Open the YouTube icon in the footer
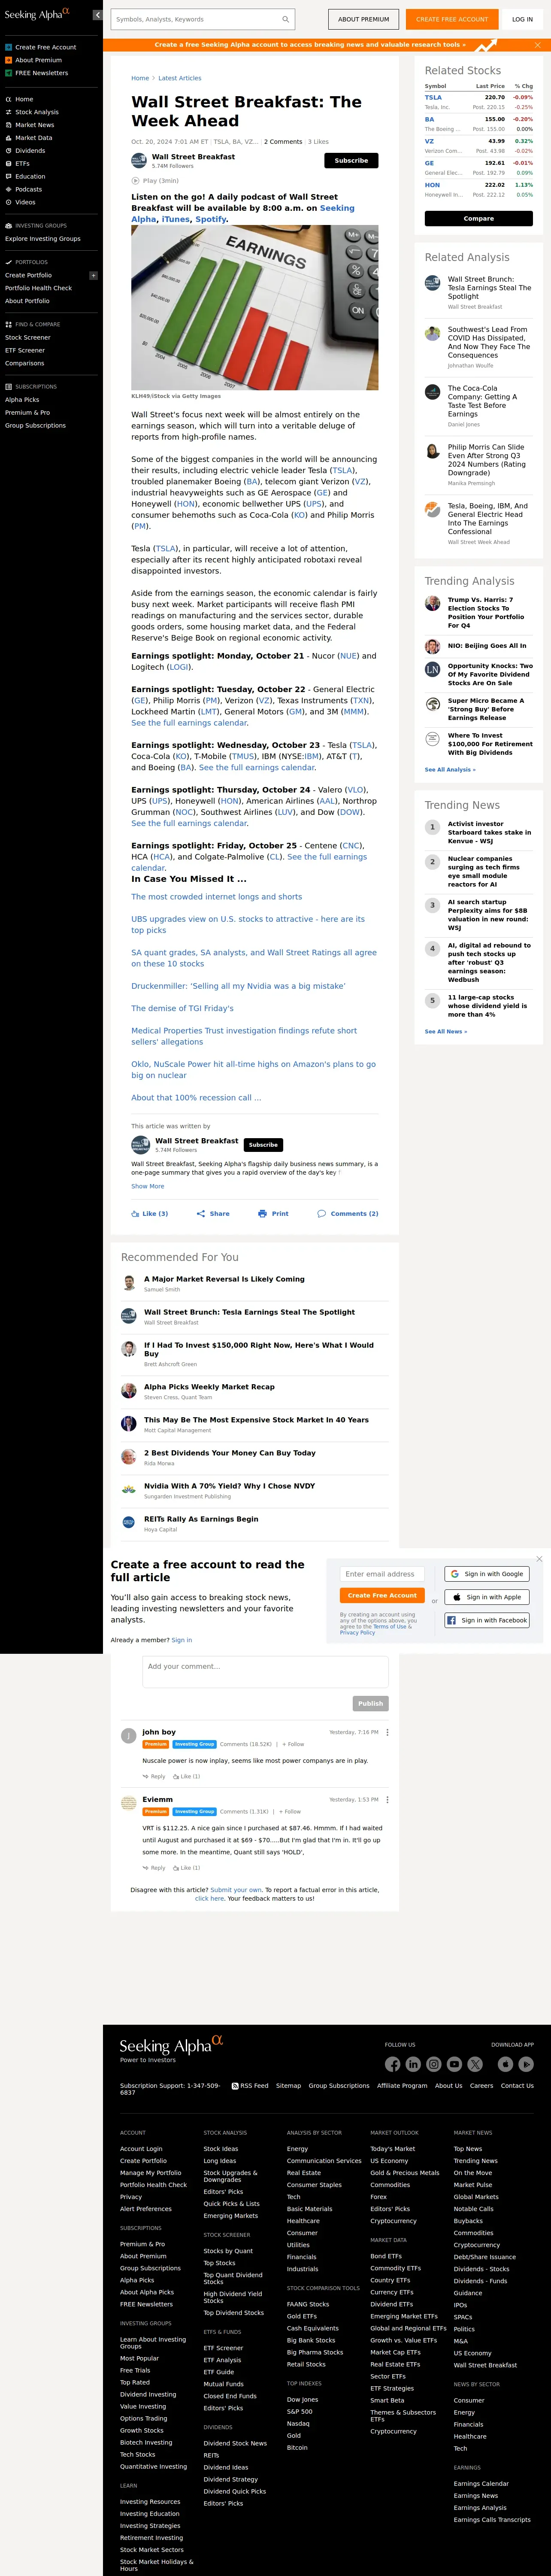The width and height of the screenshot is (551, 2576). coord(454,2064)
